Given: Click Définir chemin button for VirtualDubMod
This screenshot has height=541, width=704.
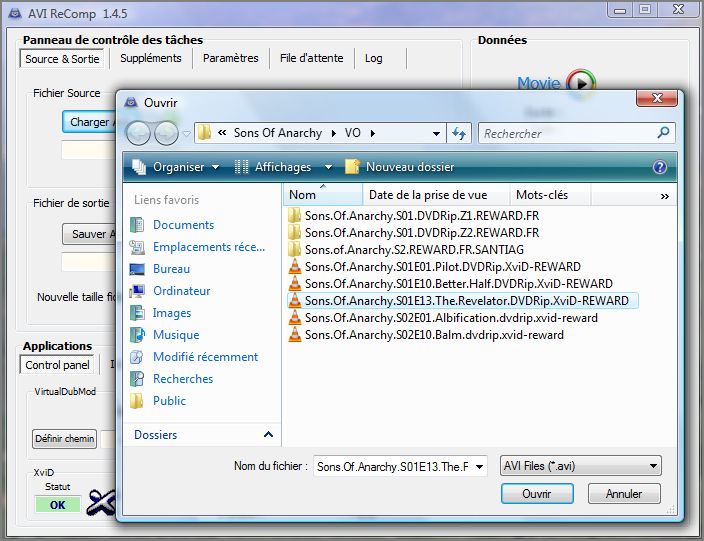Looking at the screenshot, I should (65, 439).
